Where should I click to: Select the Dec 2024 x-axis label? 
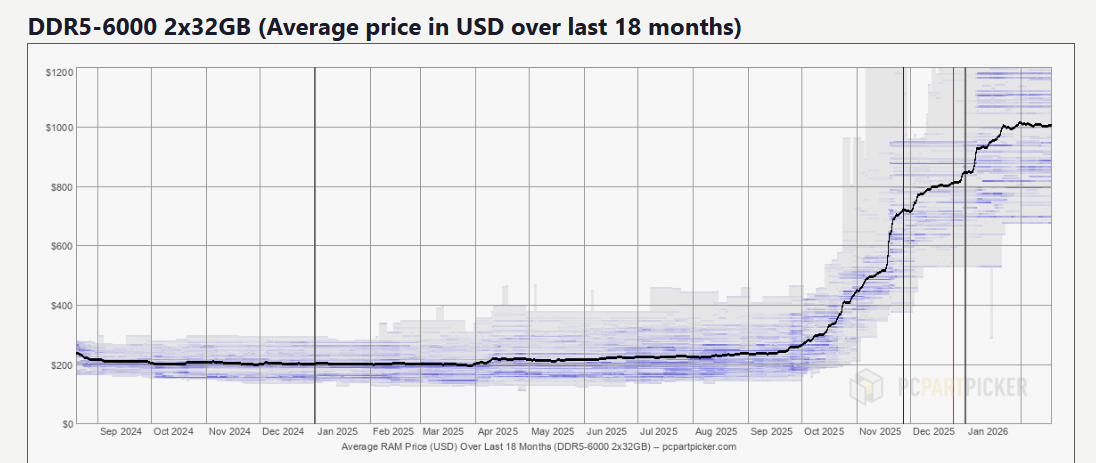[x=284, y=432]
